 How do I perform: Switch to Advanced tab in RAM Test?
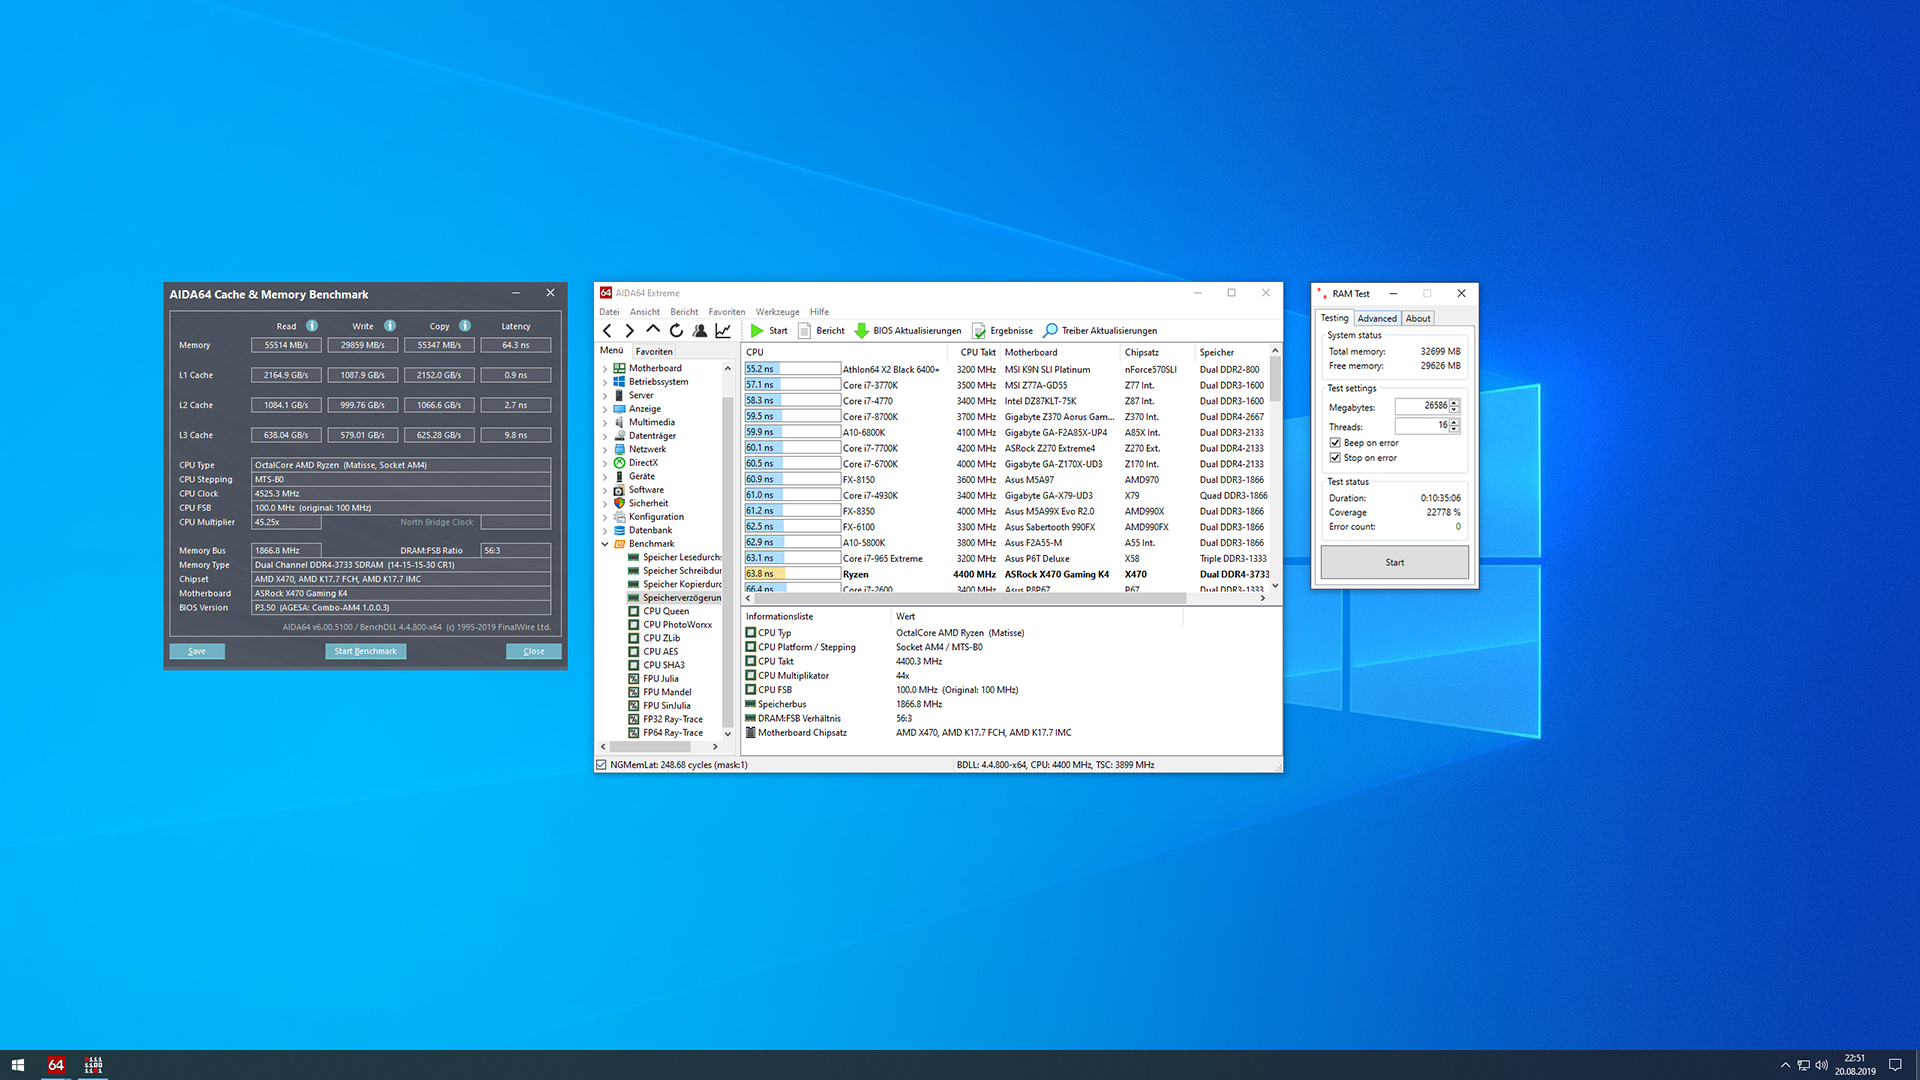tap(1377, 319)
